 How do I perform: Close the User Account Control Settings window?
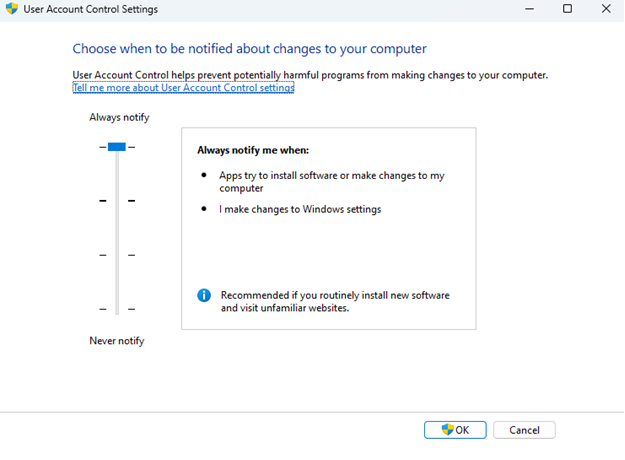tap(606, 9)
